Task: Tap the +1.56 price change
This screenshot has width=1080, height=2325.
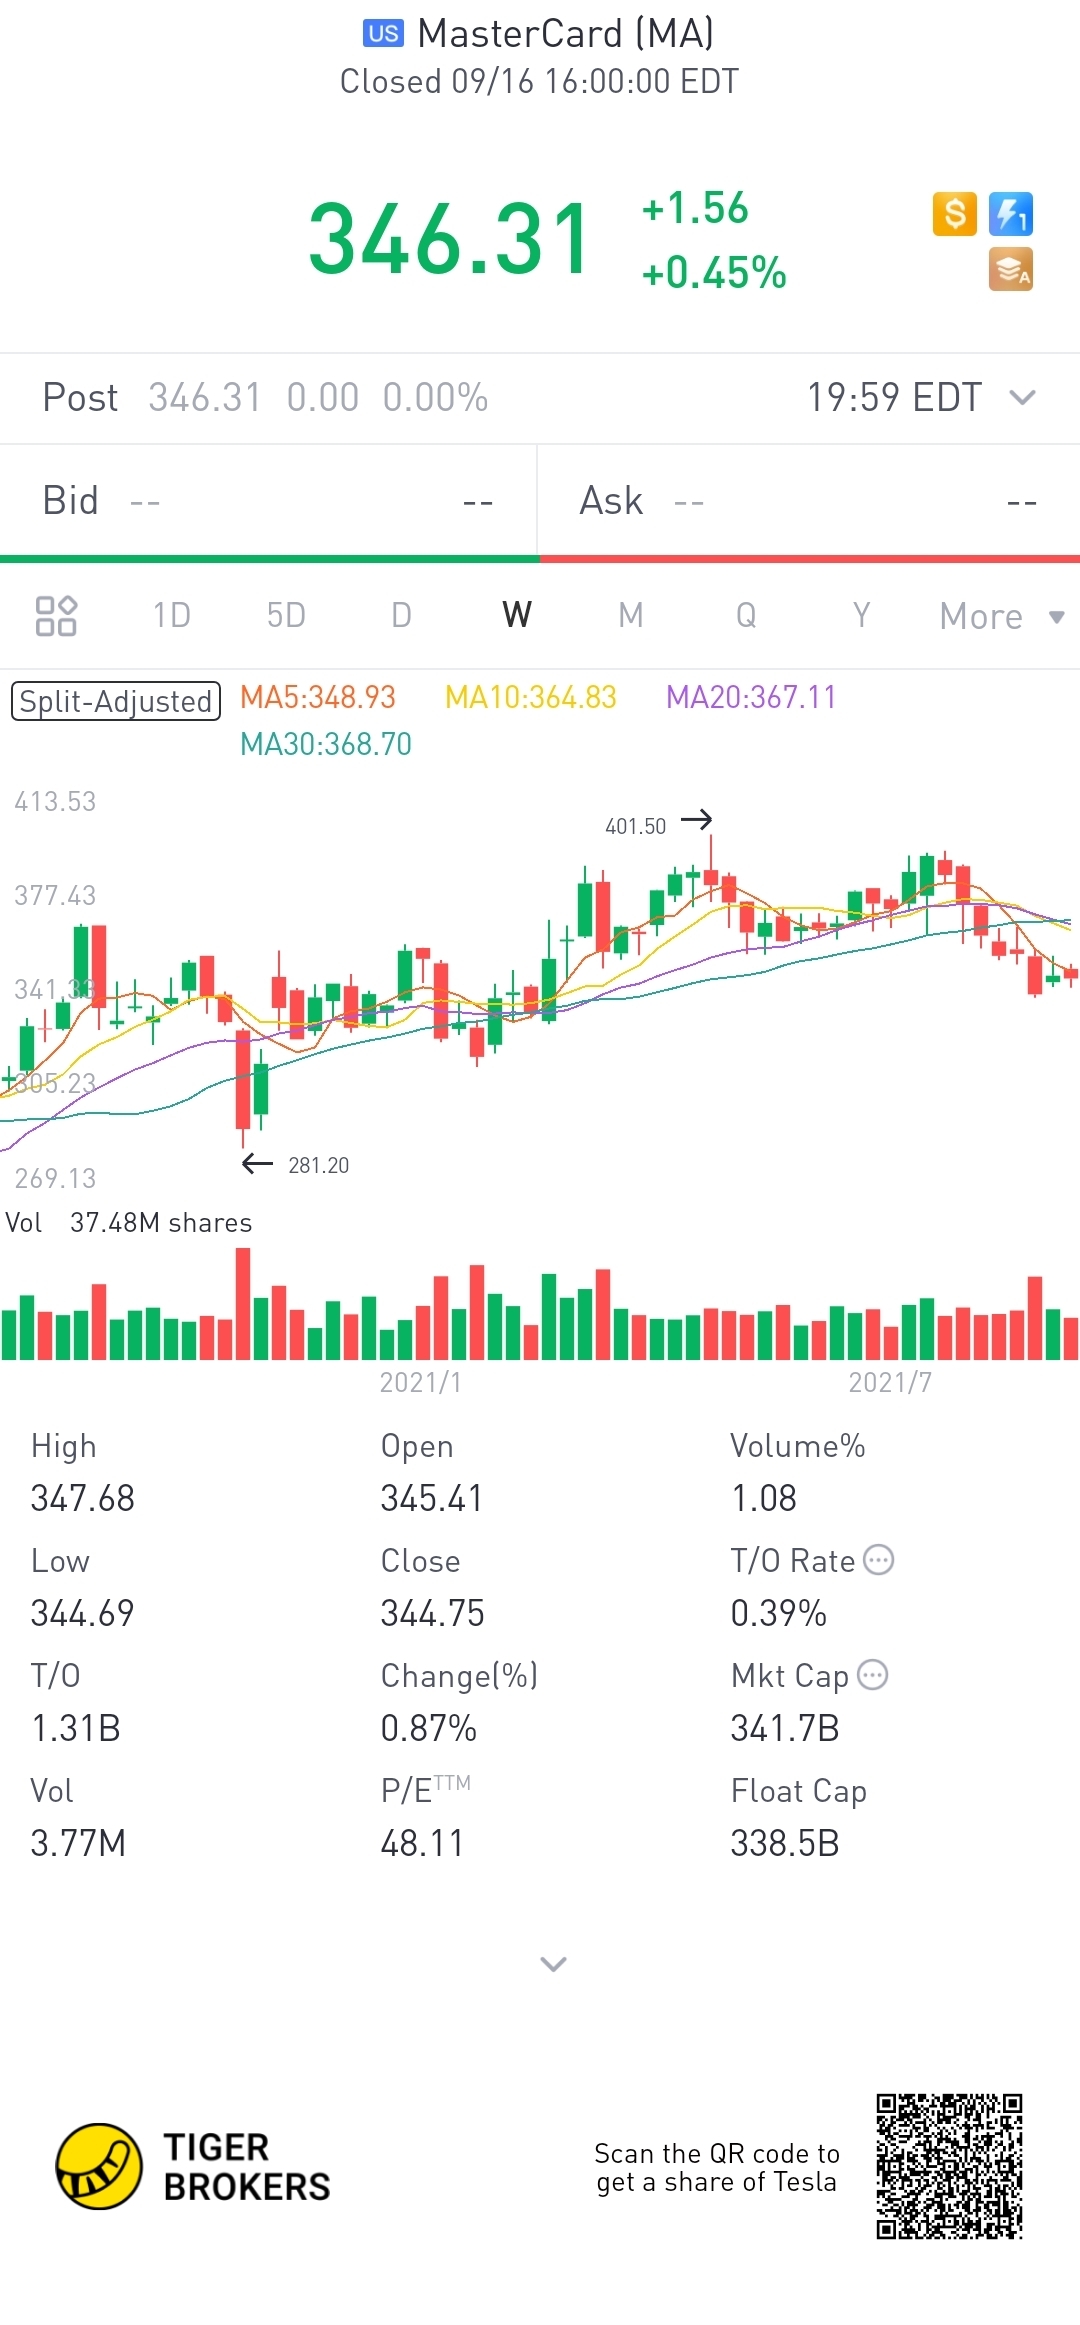Action: [695, 208]
